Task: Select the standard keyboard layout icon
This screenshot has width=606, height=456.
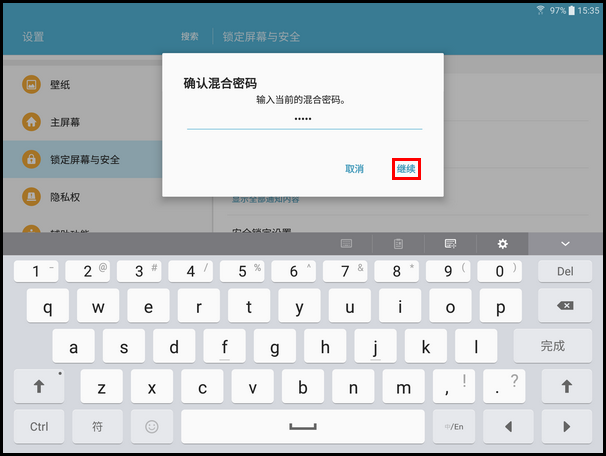Action: (x=346, y=244)
